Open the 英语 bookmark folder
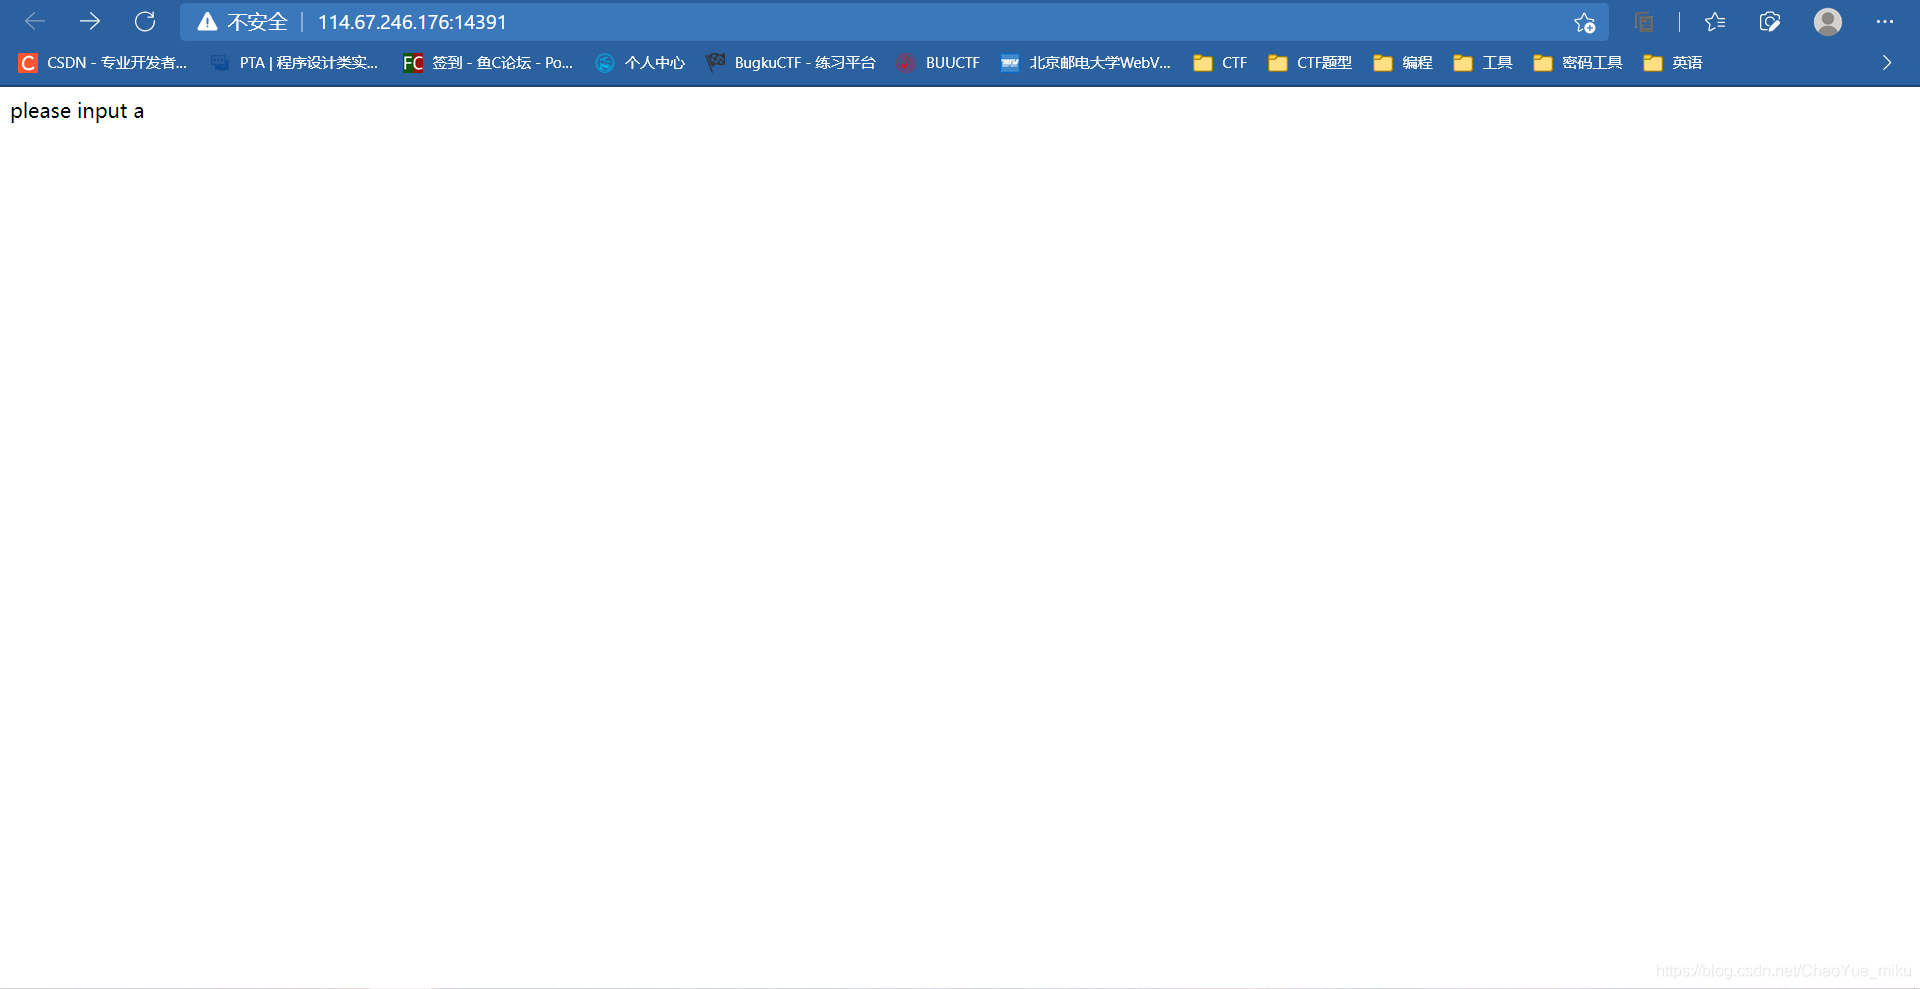1920x989 pixels. (x=1671, y=62)
